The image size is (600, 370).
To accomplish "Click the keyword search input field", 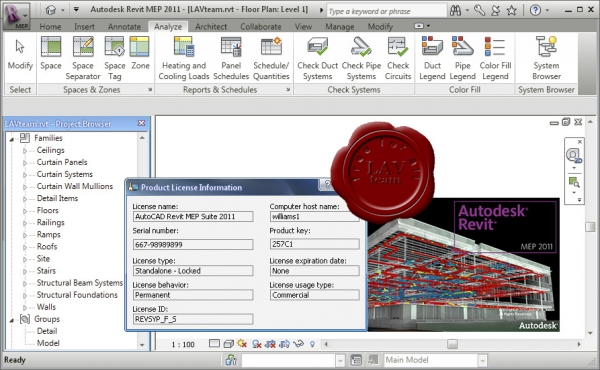I will coord(386,11).
